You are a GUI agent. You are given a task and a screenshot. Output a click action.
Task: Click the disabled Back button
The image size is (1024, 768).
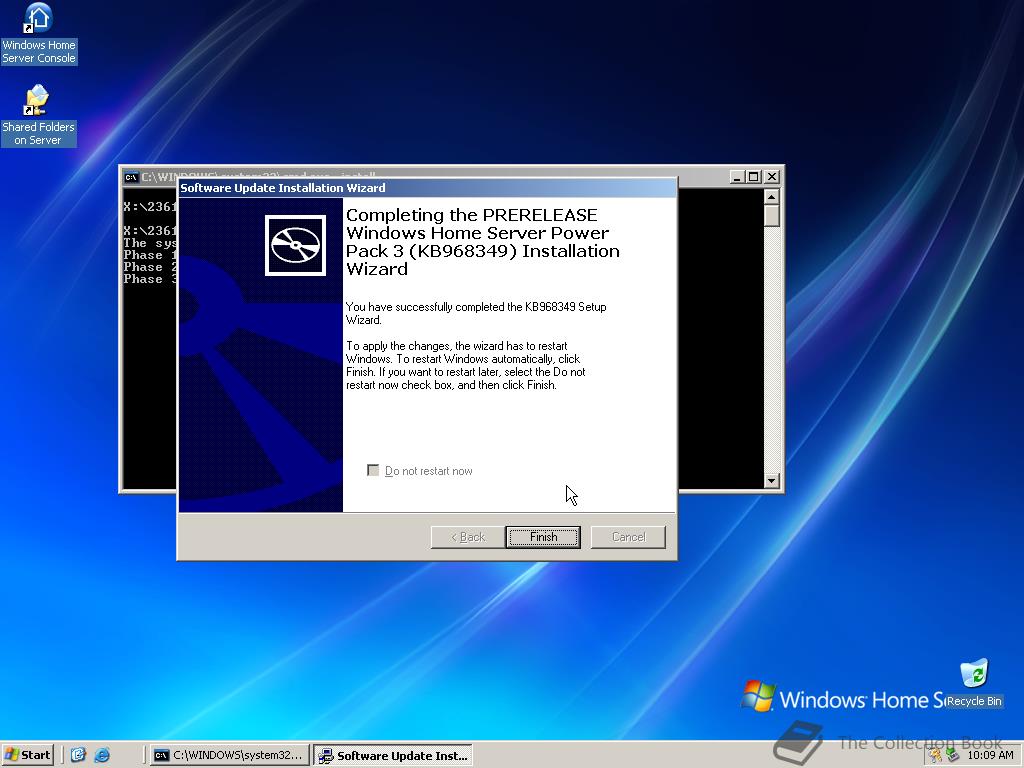pyautogui.click(x=468, y=537)
